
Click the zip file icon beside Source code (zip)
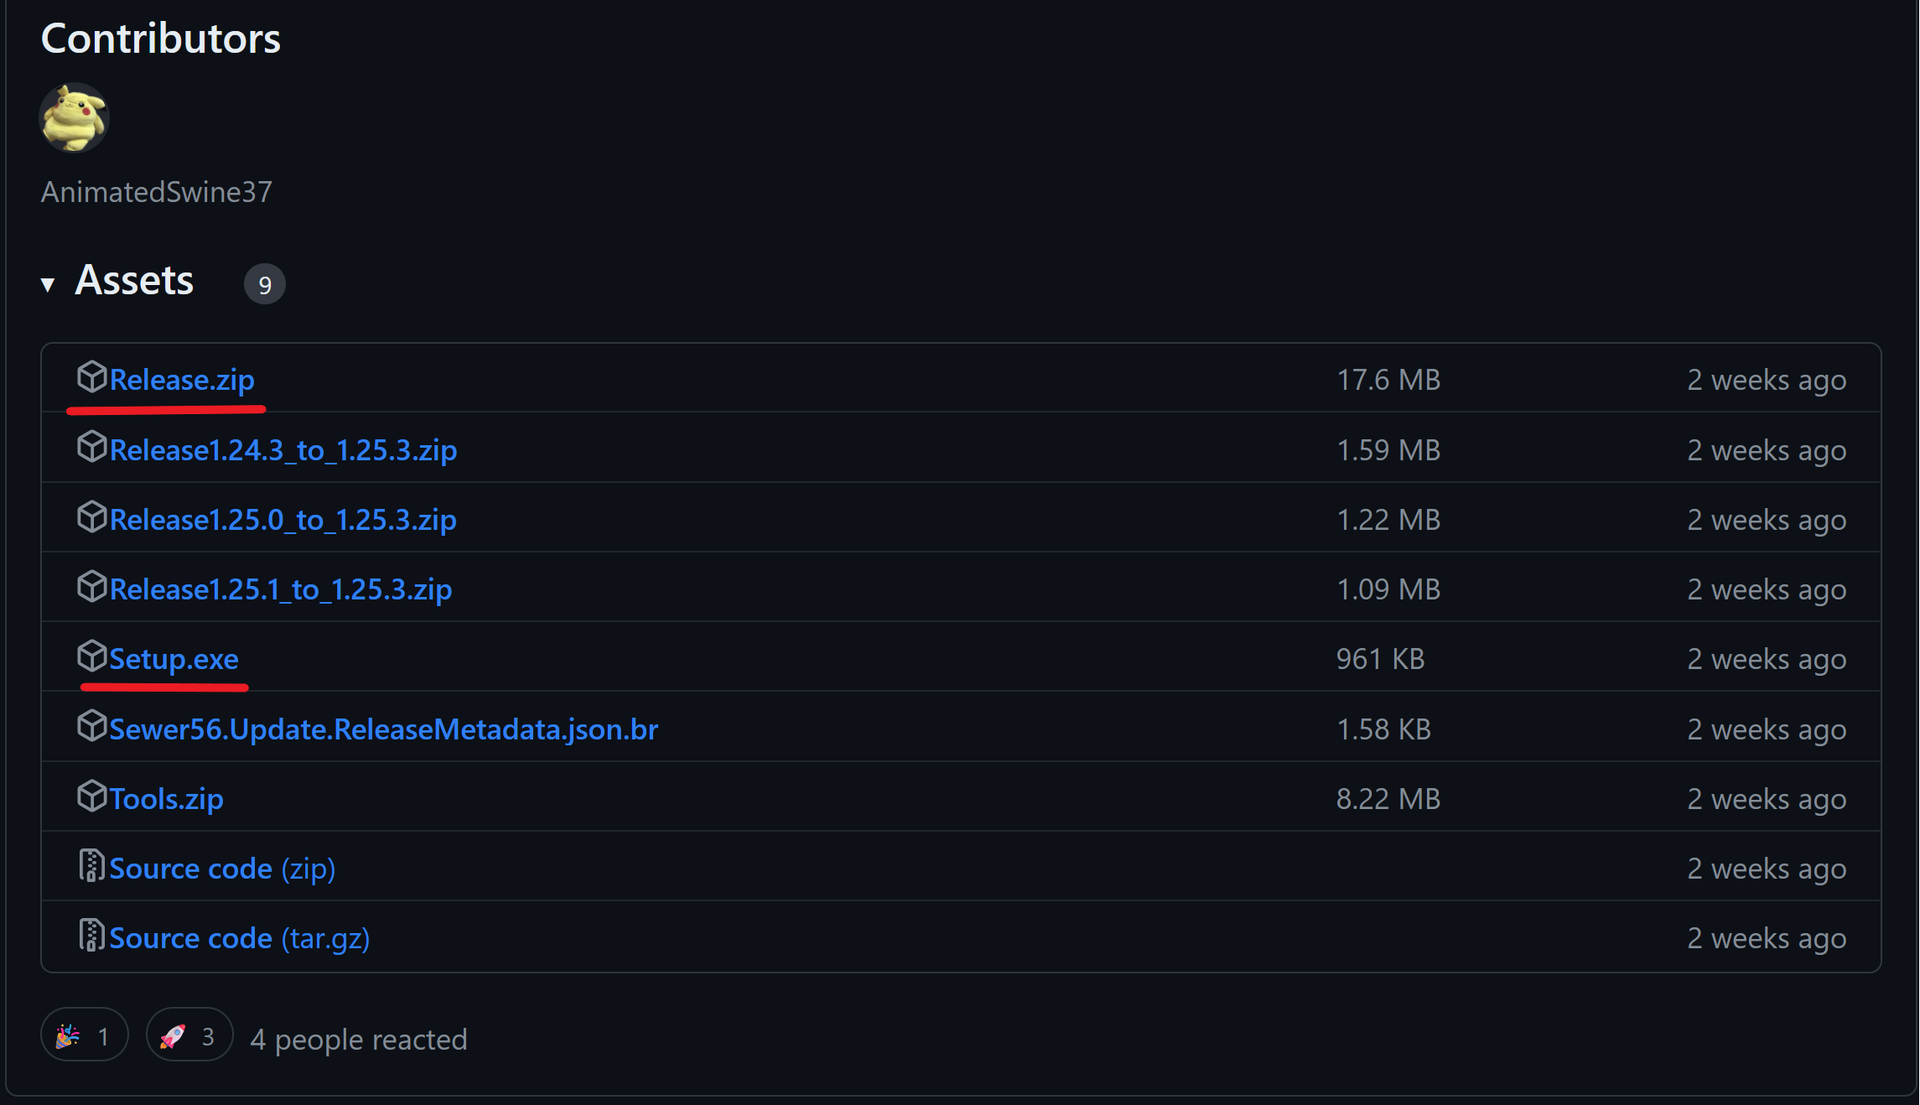pos(91,866)
